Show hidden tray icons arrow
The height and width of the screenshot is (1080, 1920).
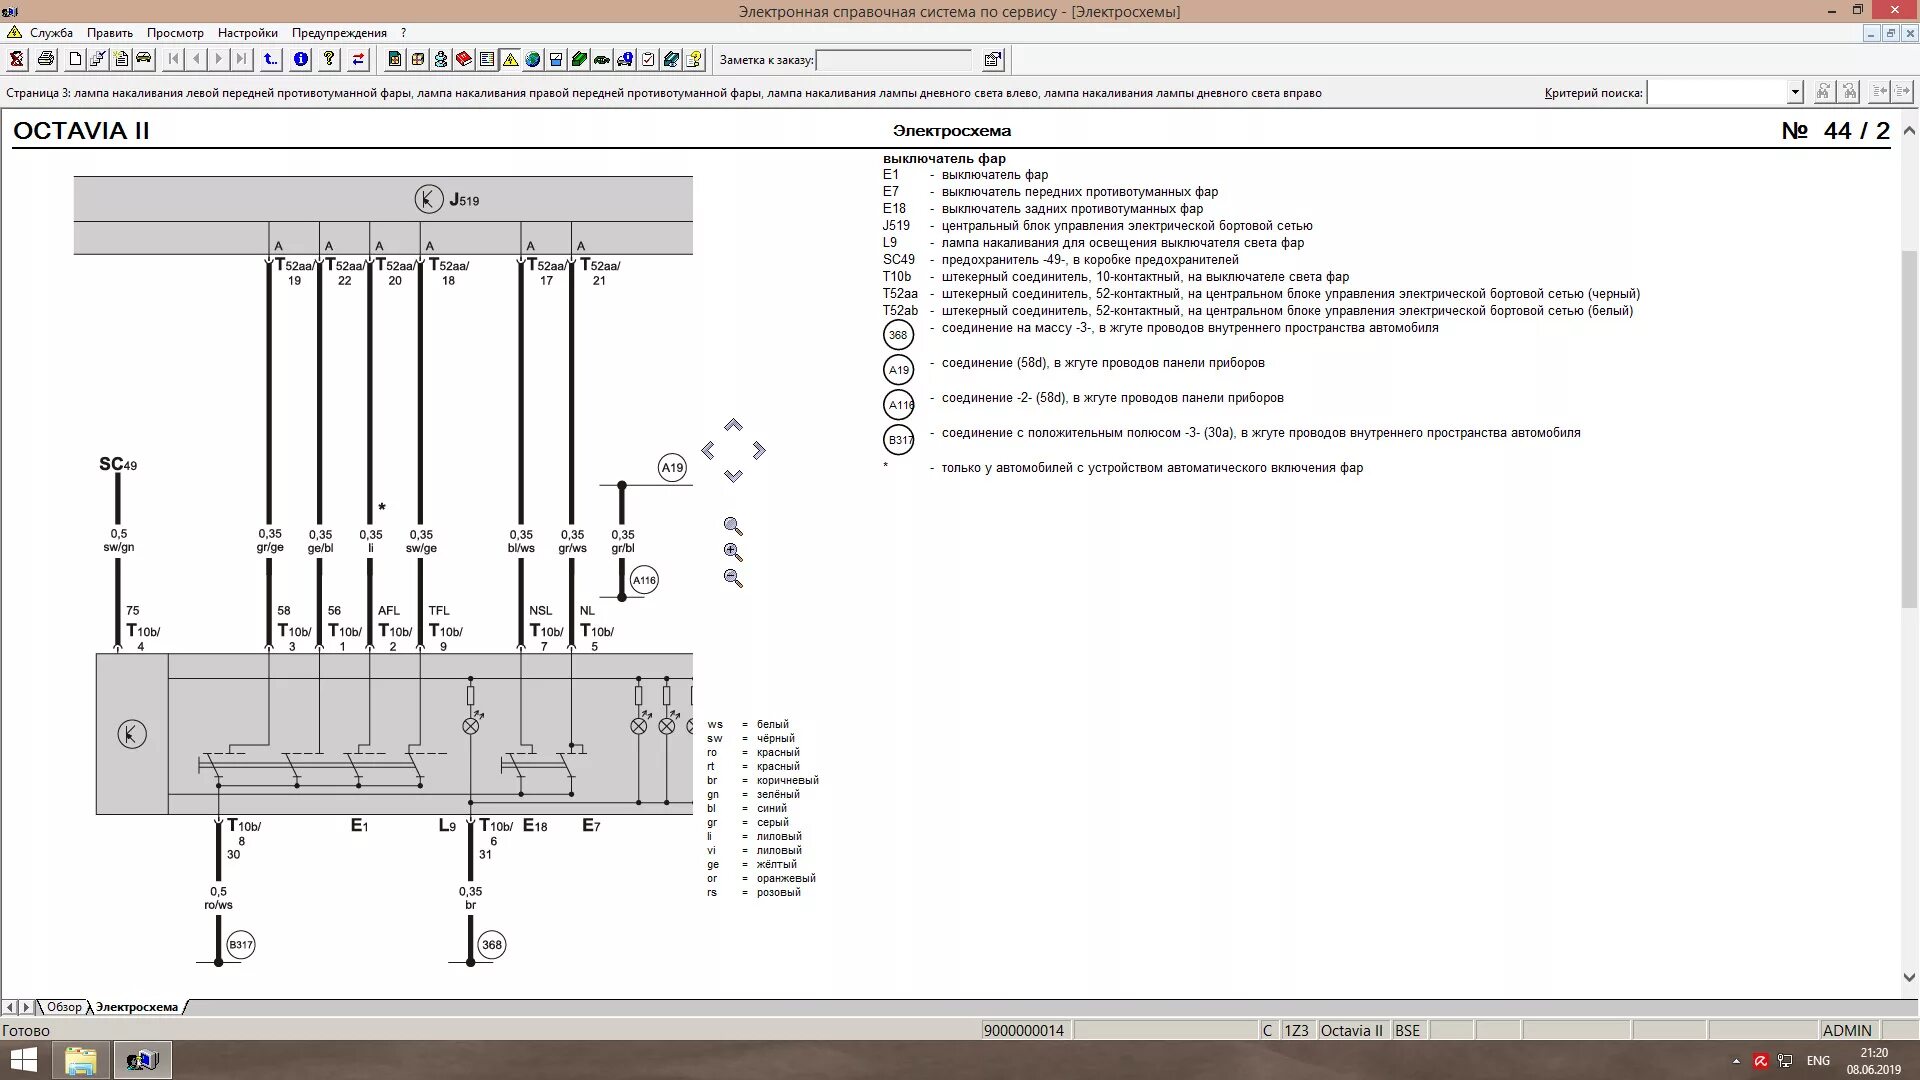pos(1736,1061)
